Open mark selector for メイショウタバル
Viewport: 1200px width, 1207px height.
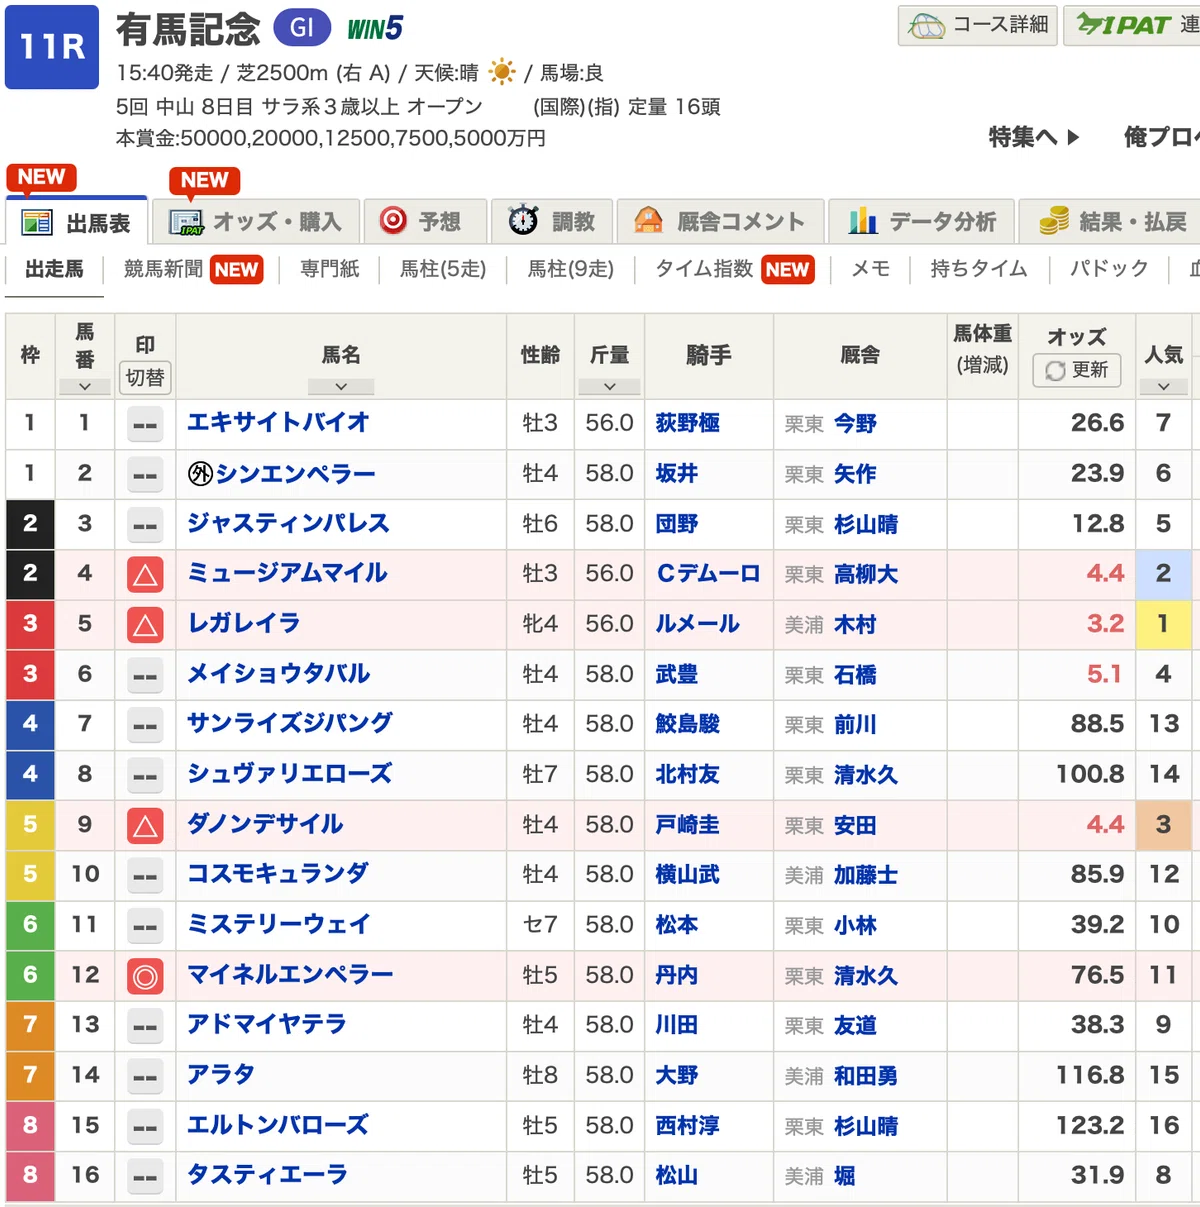tap(145, 675)
